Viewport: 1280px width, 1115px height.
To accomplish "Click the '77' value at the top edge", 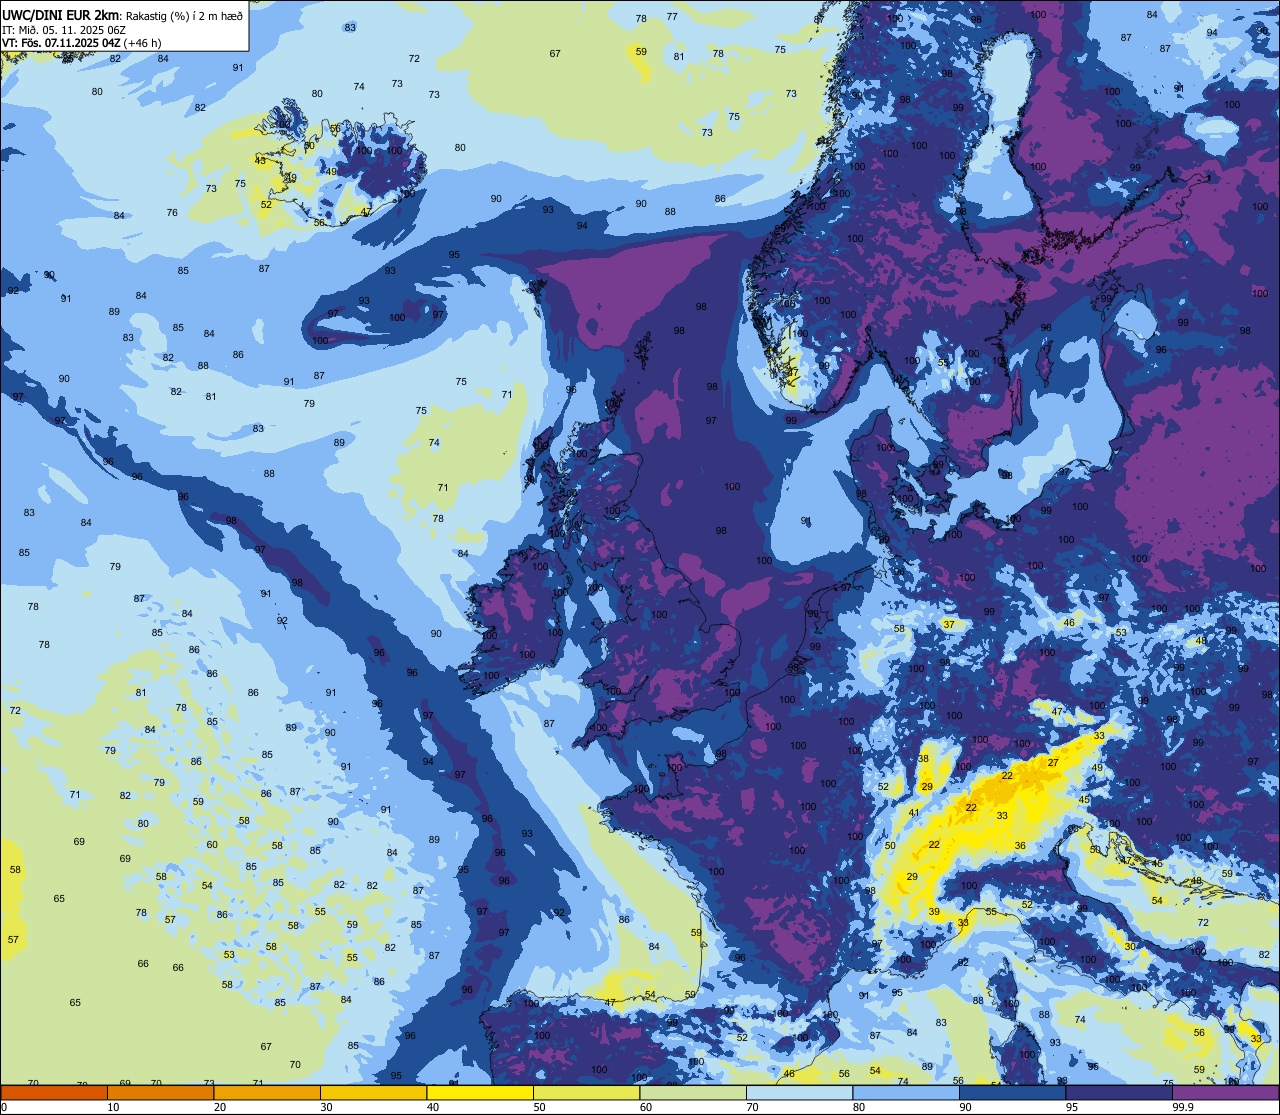I will 672,17.
